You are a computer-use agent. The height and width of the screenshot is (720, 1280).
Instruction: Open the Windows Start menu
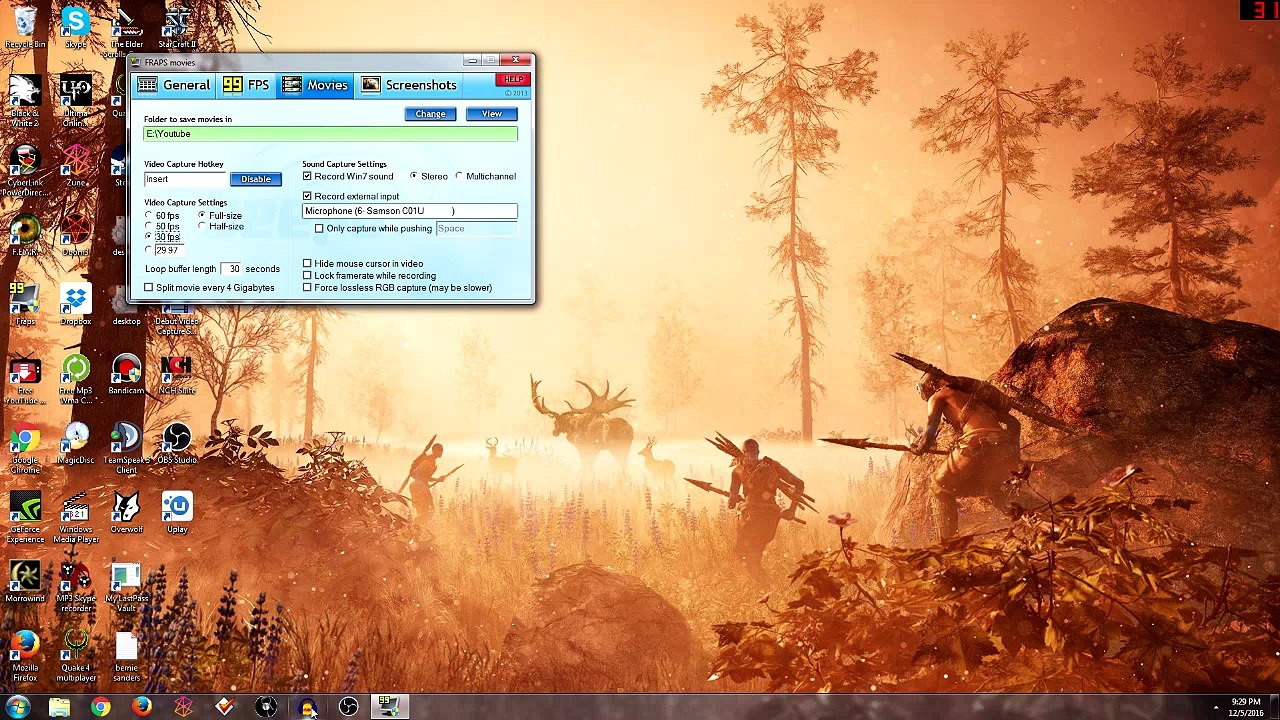point(18,708)
